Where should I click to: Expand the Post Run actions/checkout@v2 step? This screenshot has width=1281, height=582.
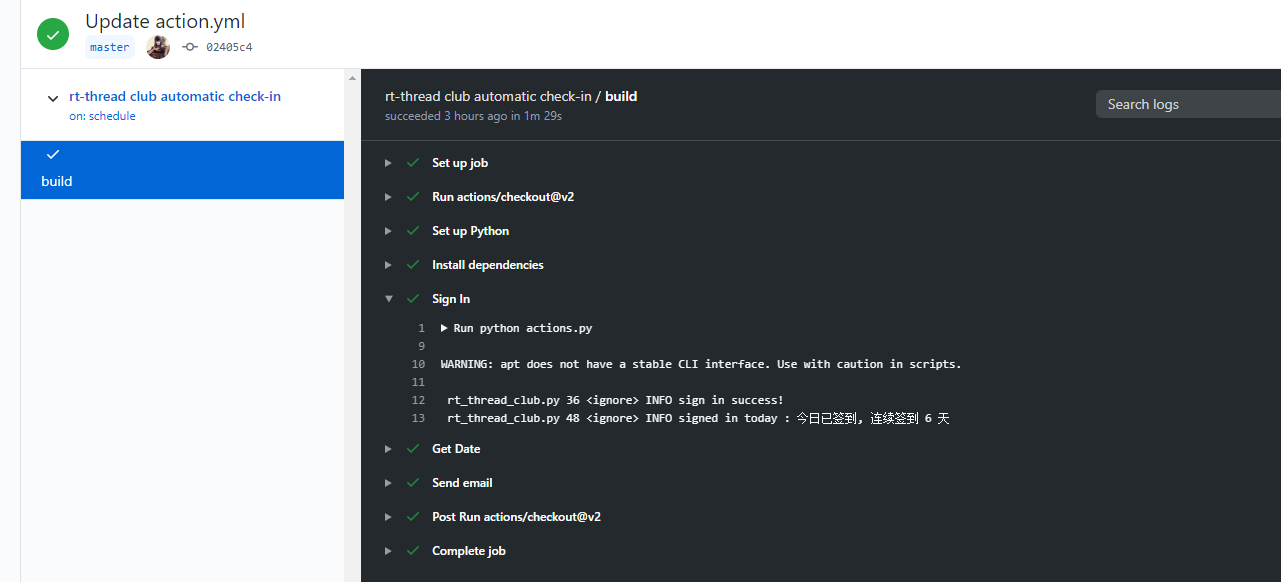click(388, 517)
